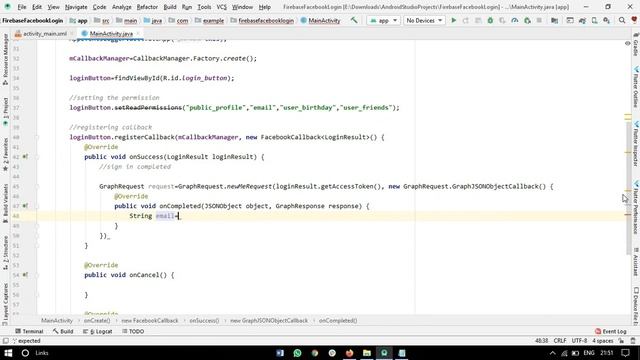Click editor vertical scrollbar thumb
This screenshot has width=640, height=360.
pyautogui.click(x=628, y=188)
